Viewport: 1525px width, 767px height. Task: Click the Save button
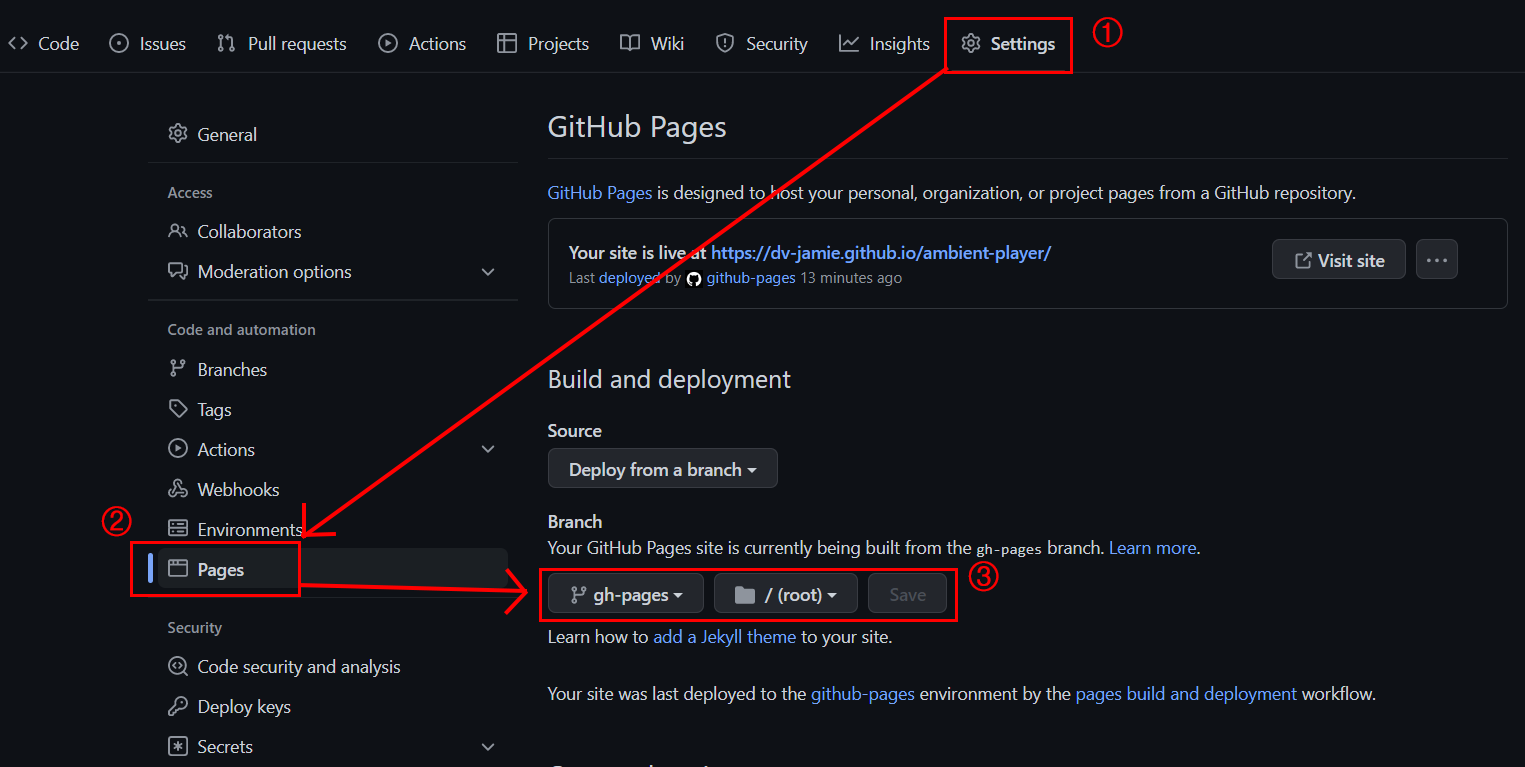[907, 595]
